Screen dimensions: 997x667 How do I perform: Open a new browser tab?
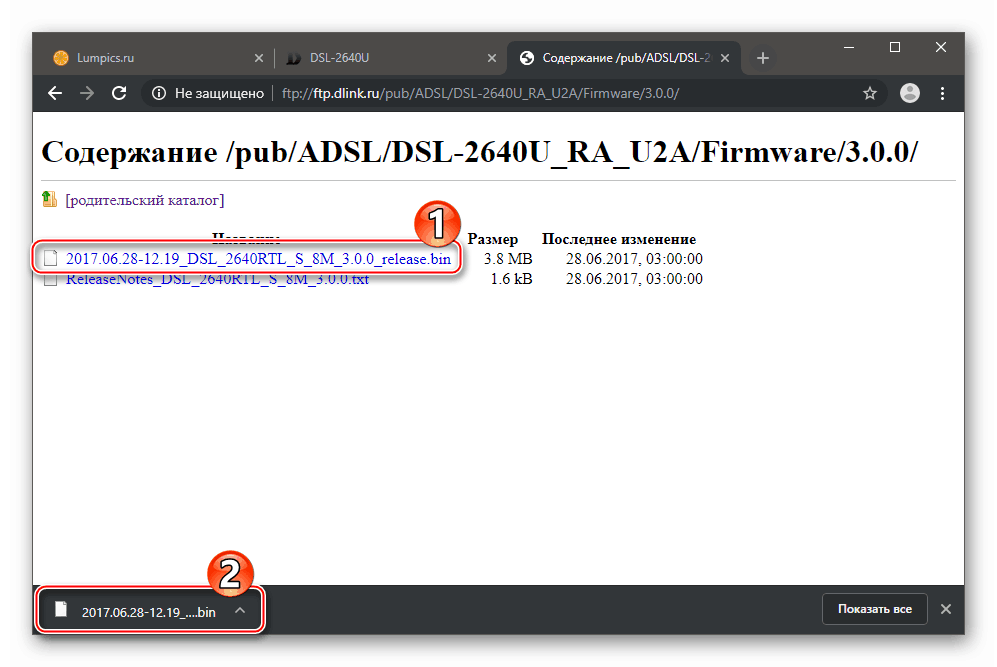(763, 58)
